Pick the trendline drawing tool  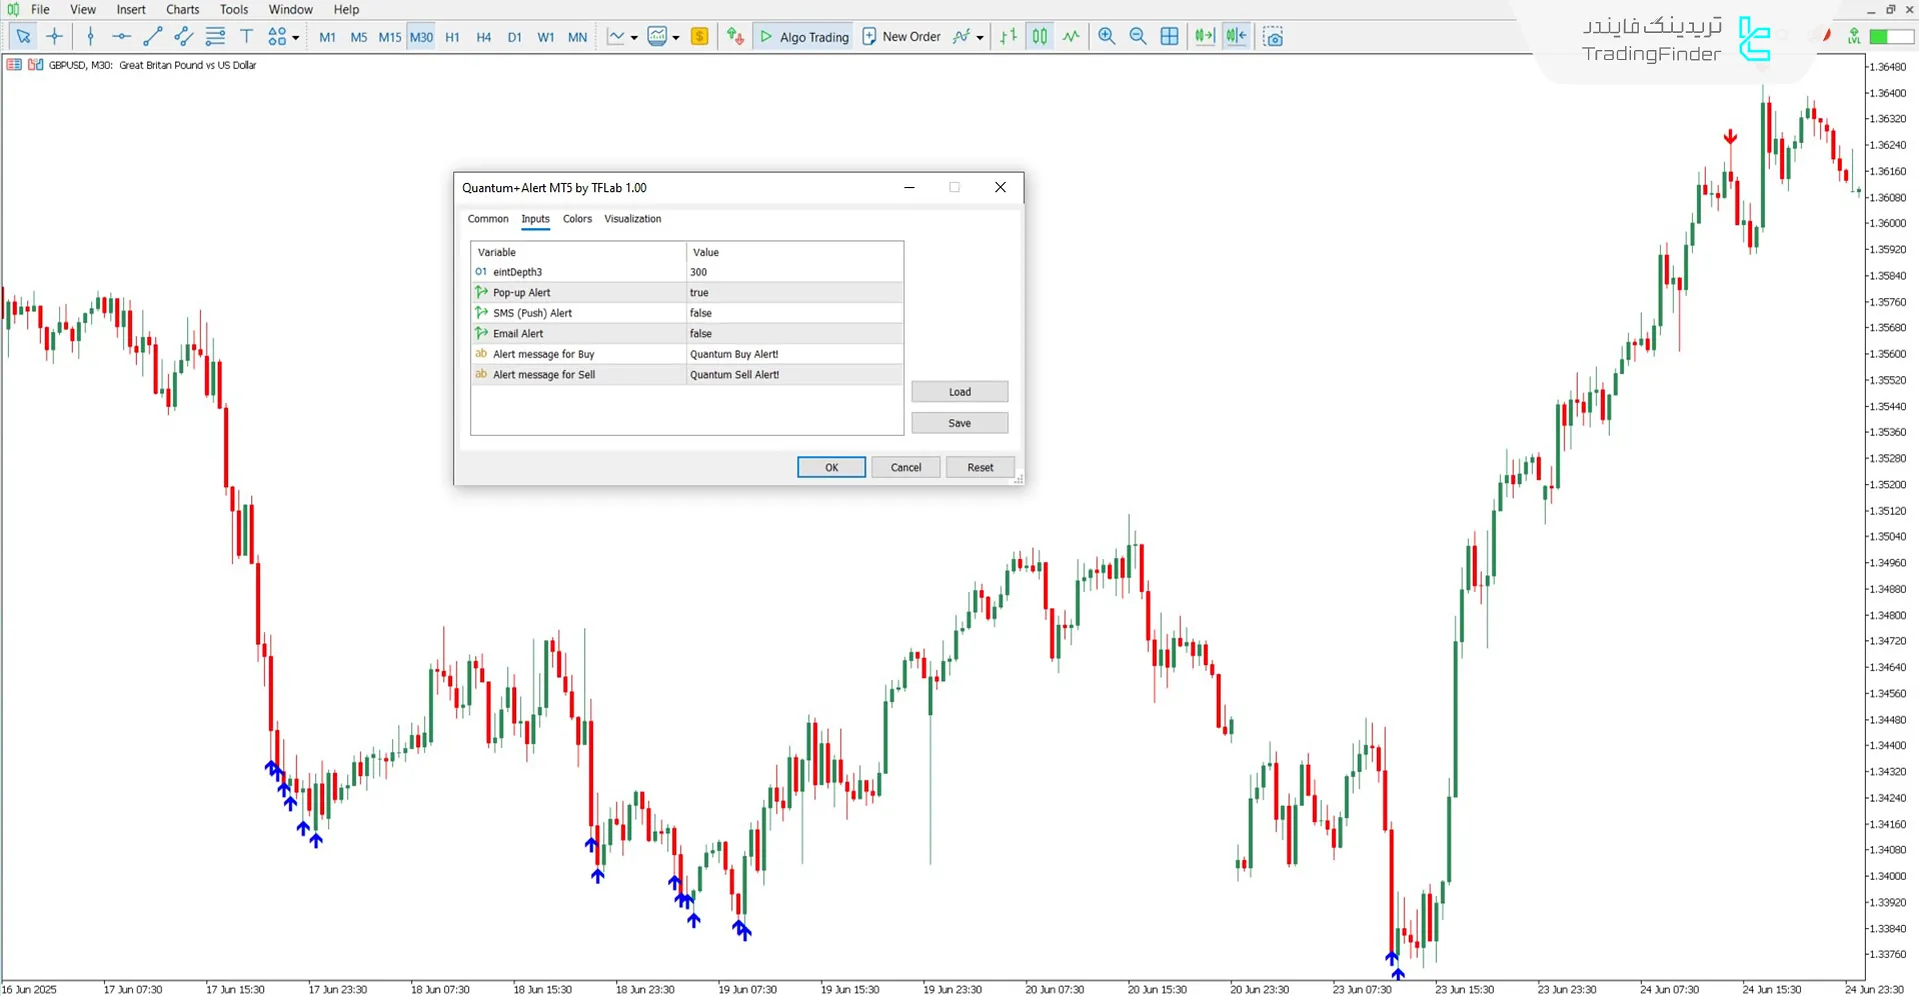152,37
